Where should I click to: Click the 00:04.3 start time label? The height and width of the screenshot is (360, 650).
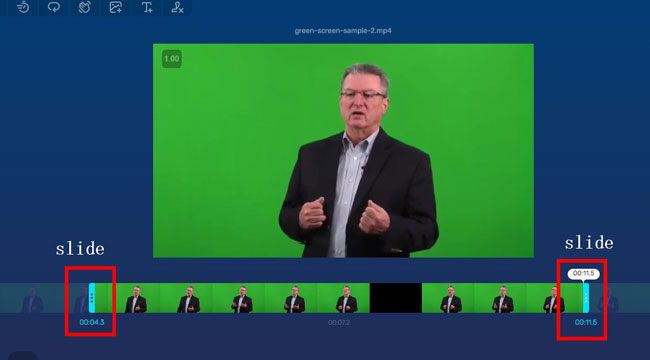[92, 322]
